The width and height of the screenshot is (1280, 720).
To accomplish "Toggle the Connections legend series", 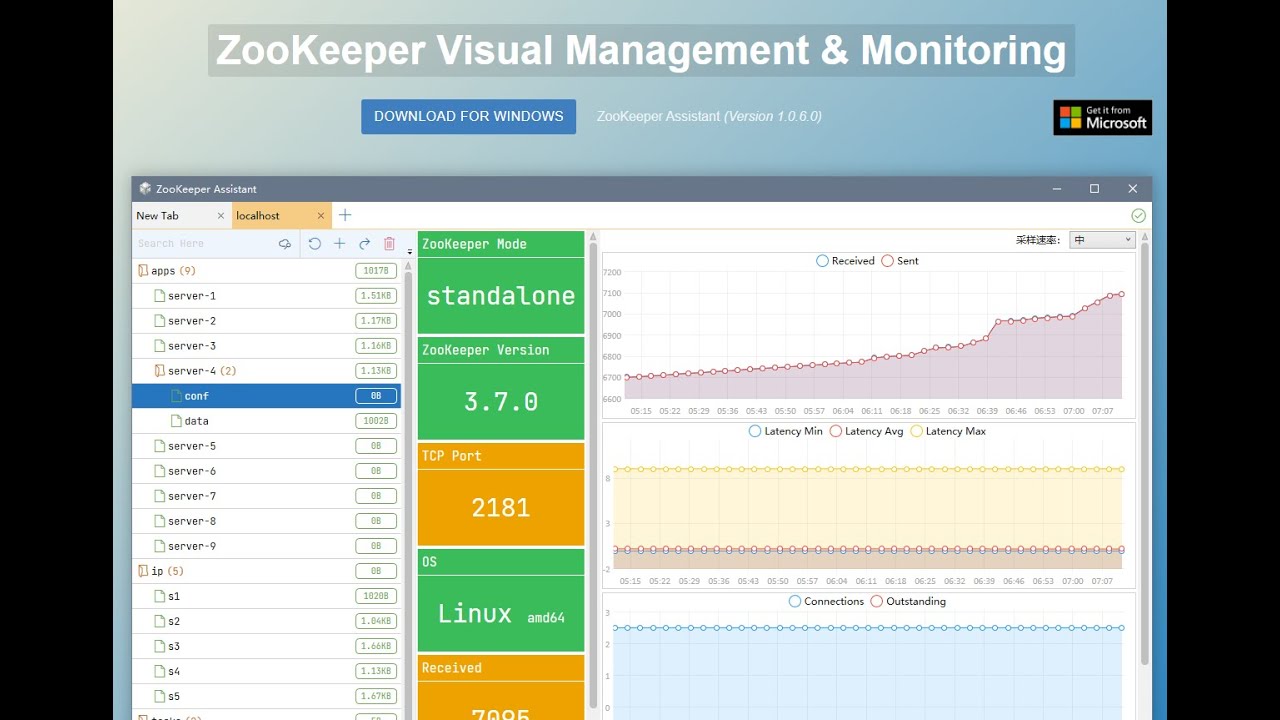I will click(x=826, y=601).
